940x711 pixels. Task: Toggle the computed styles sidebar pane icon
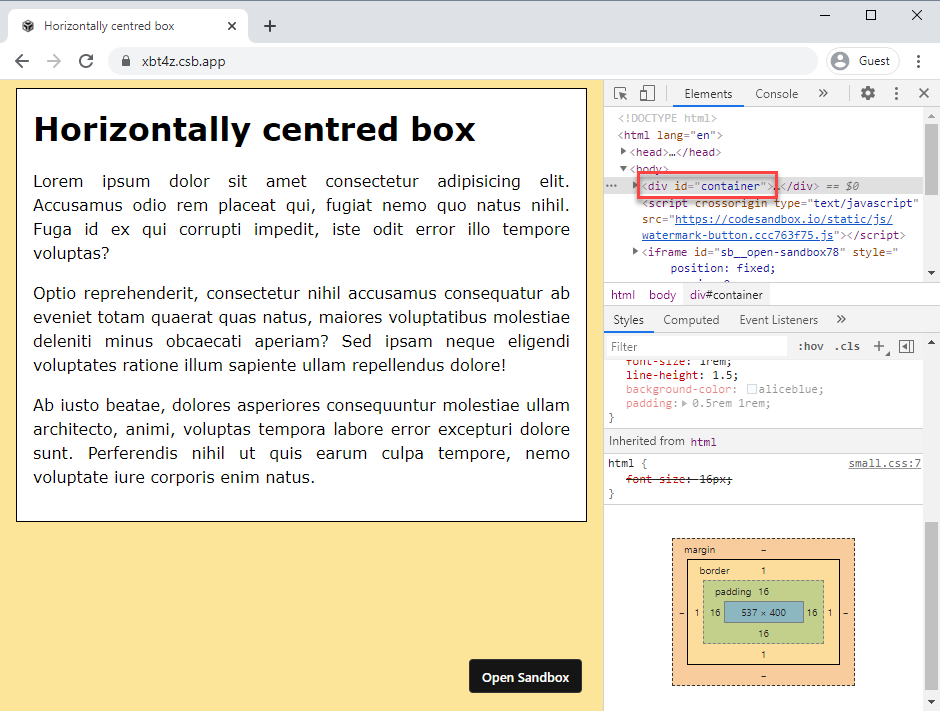point(907,346)
